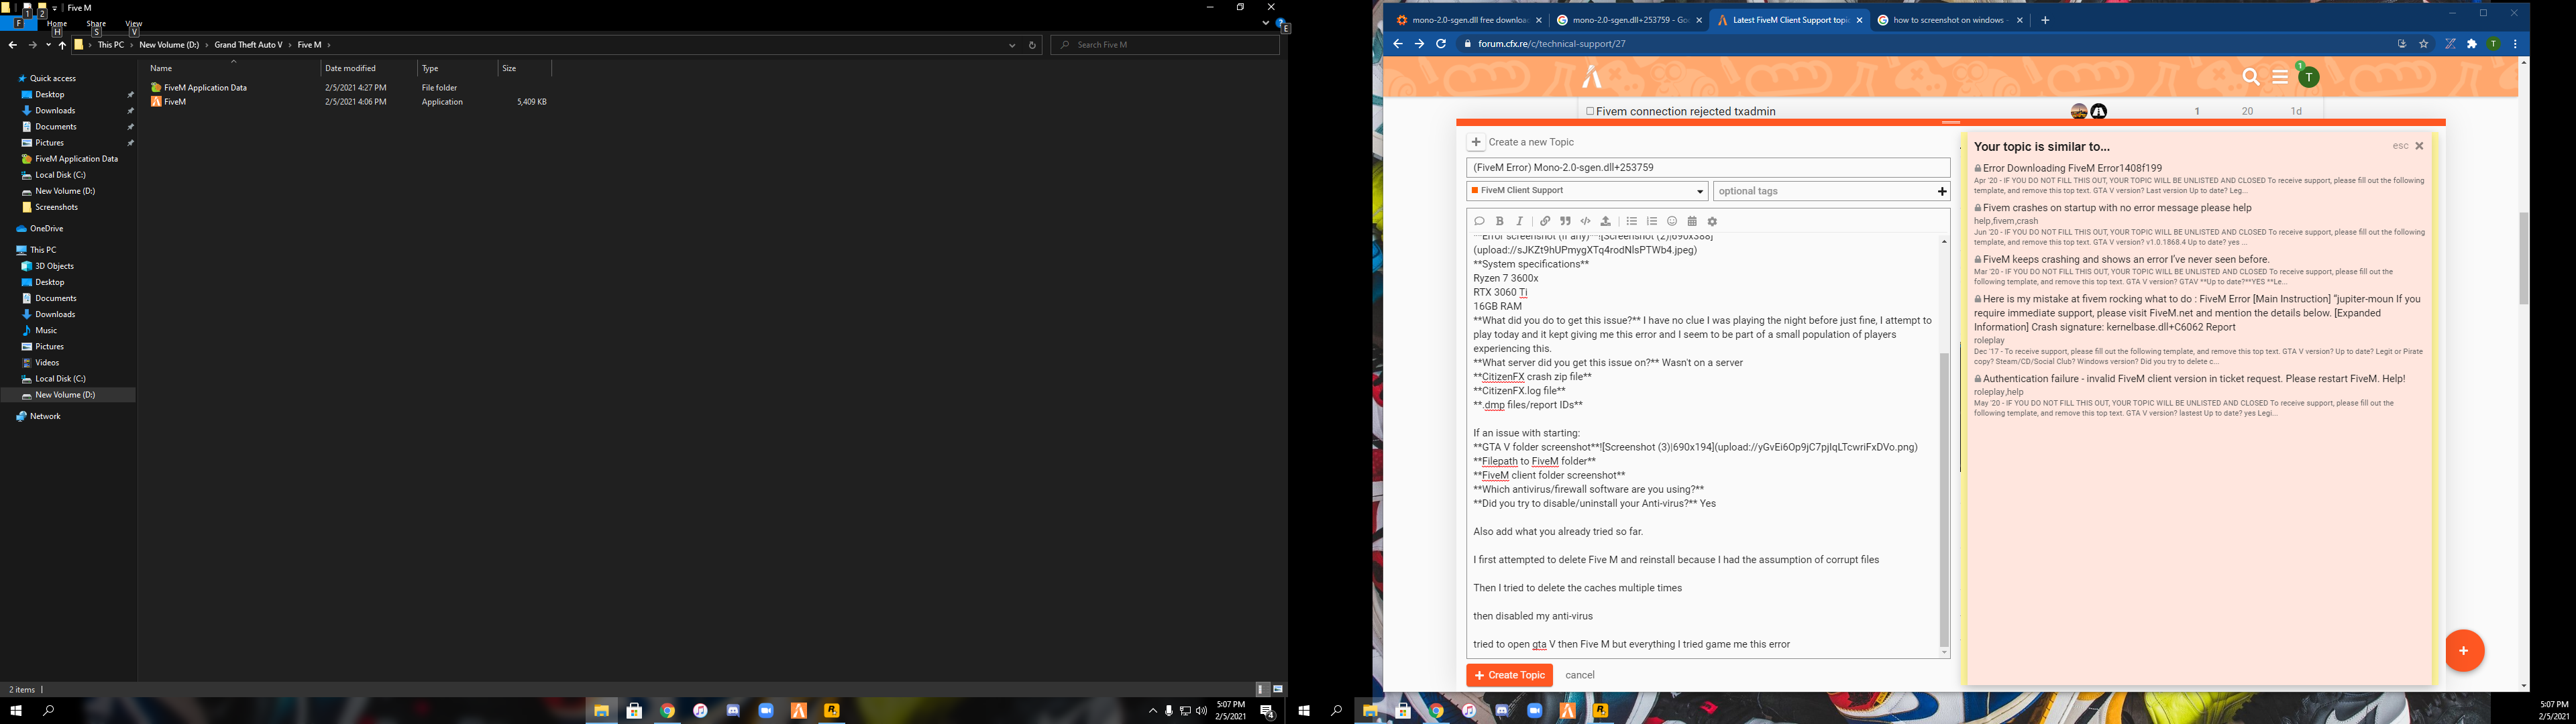The height and width of the screenshot is (724, 2576).
Task: Insert a hyperlink via the chain icon
Action: (x=1545, y=221)
